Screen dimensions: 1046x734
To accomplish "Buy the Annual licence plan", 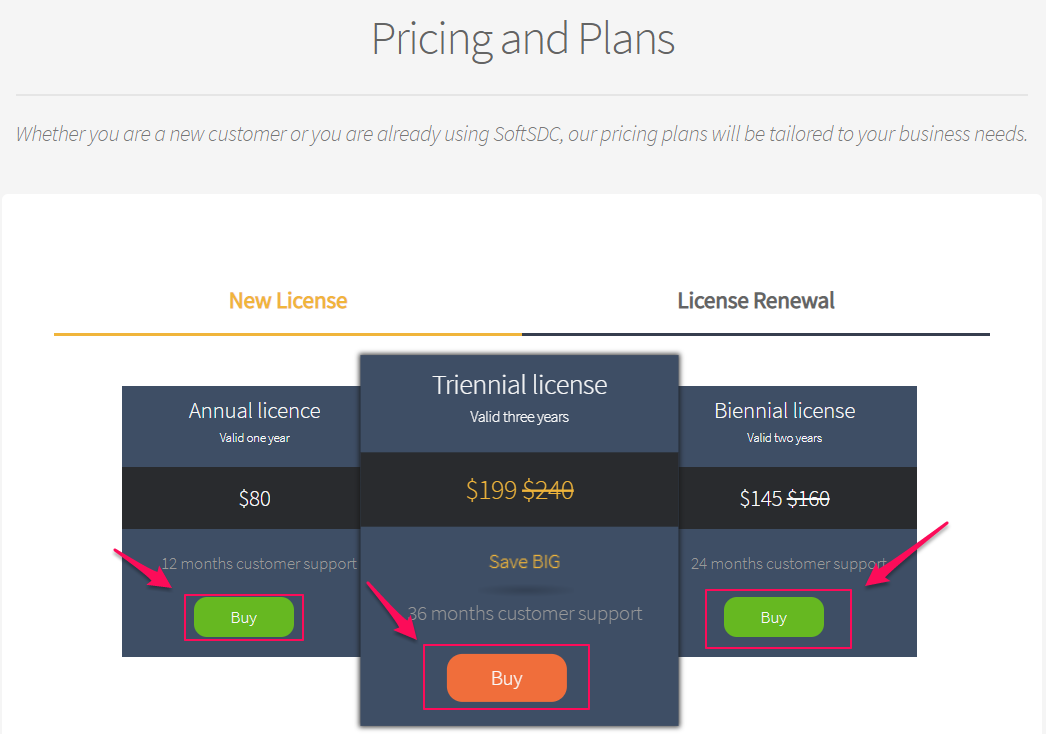I will (244, 617).
